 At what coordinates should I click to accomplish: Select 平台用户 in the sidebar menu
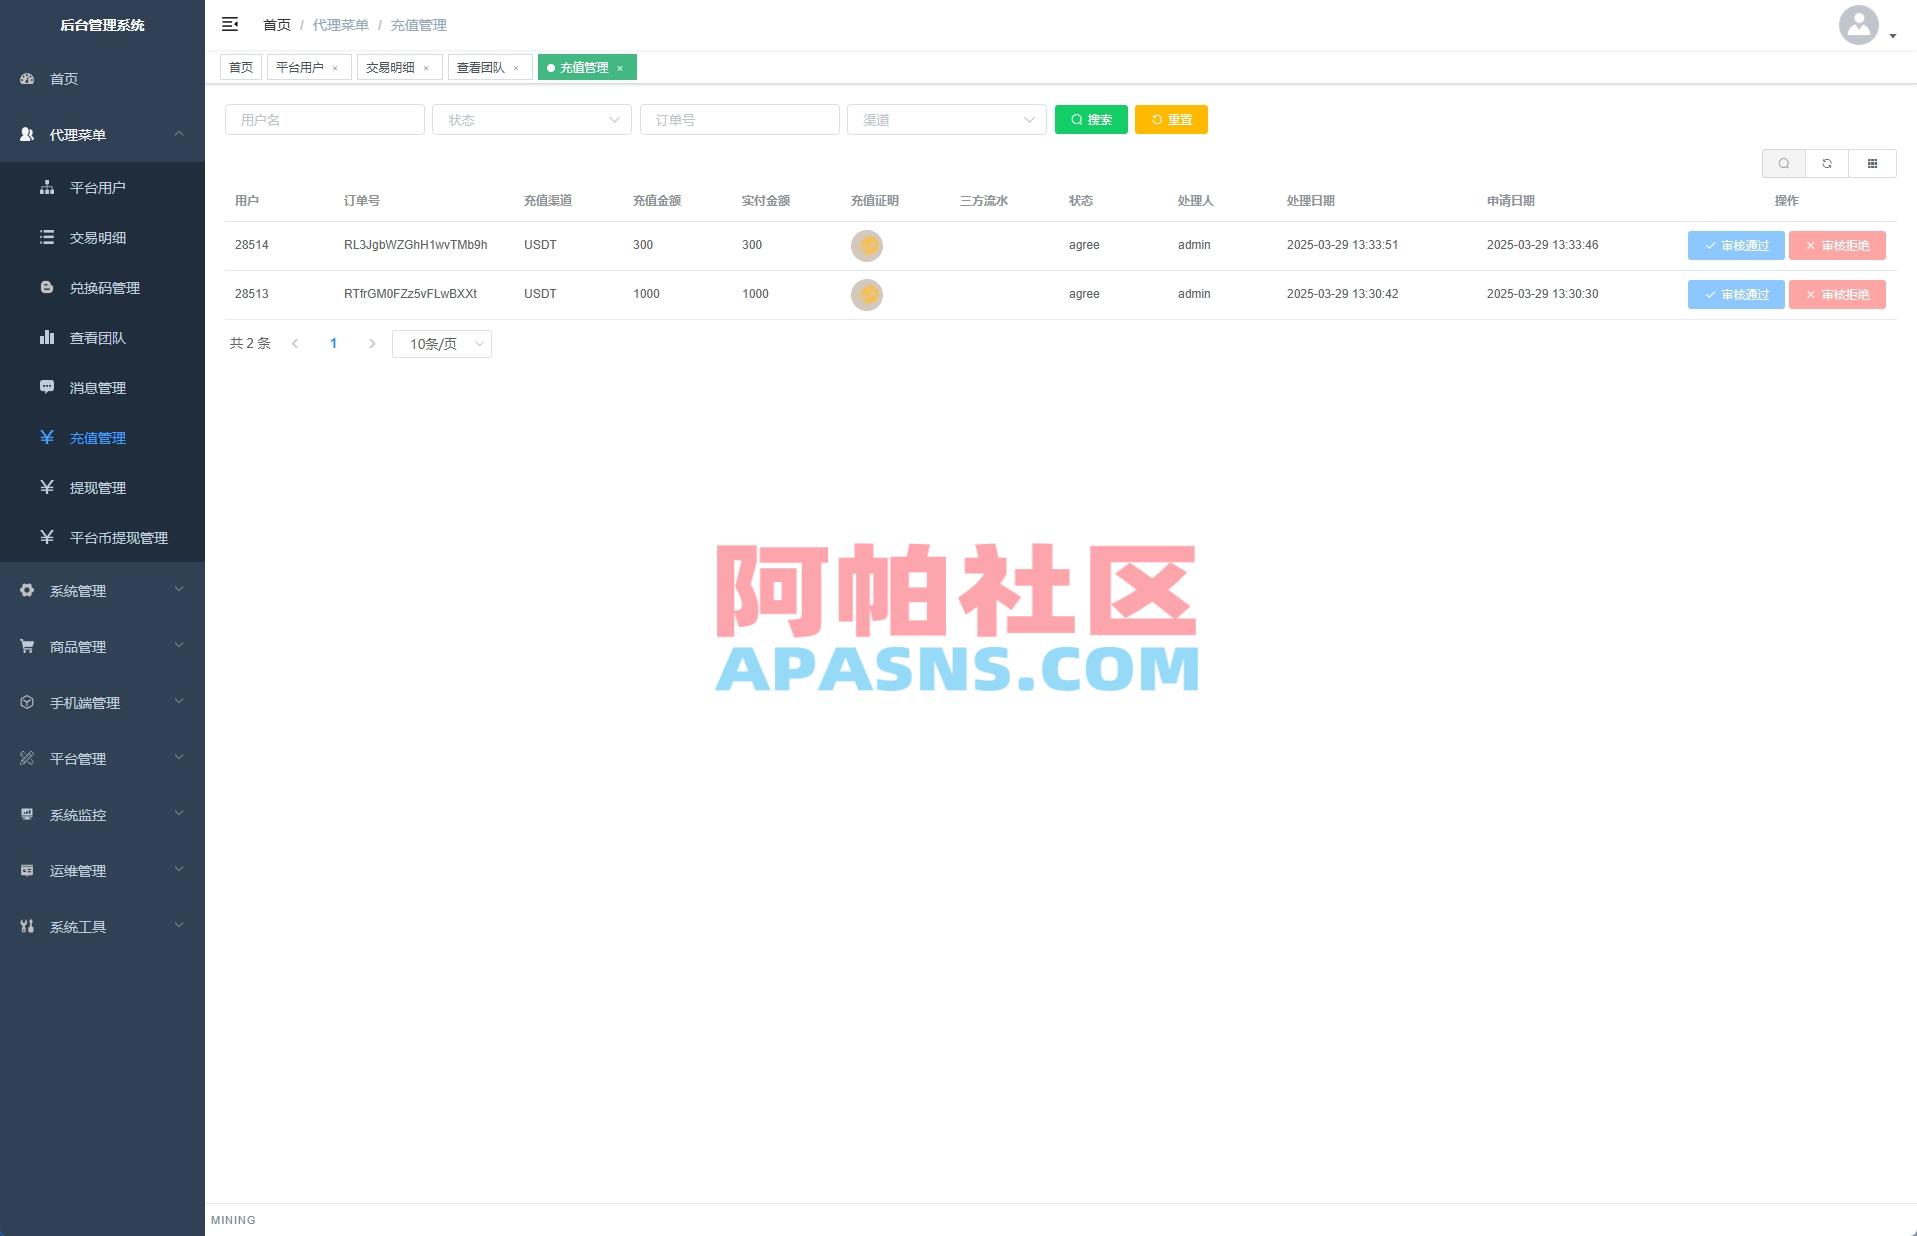[x=97, y=187]
